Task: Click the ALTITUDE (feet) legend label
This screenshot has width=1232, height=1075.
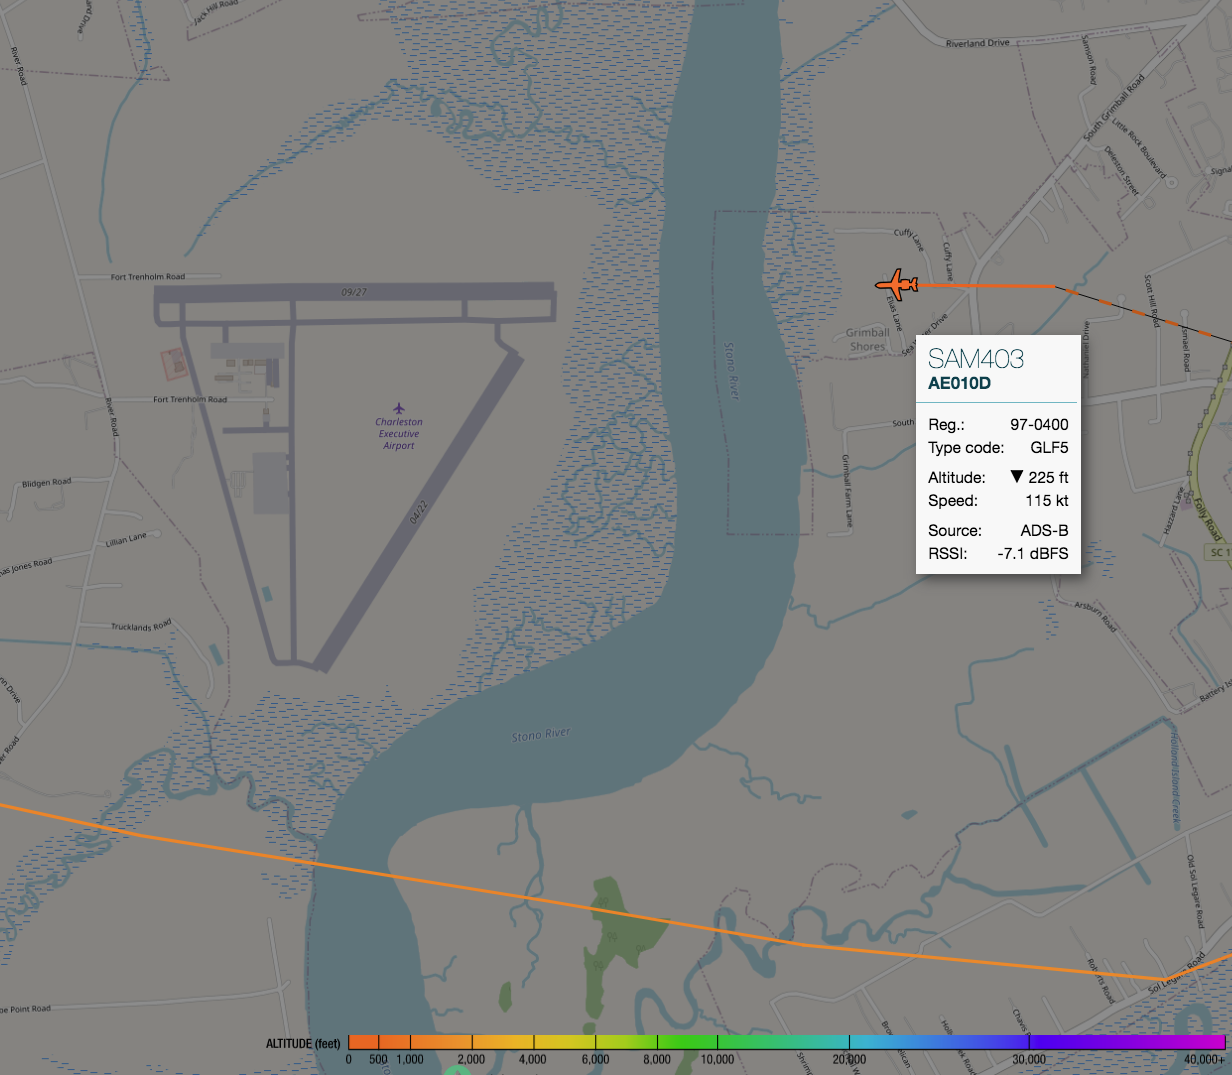Action: pyautogui.click(x=303, y=1044)
